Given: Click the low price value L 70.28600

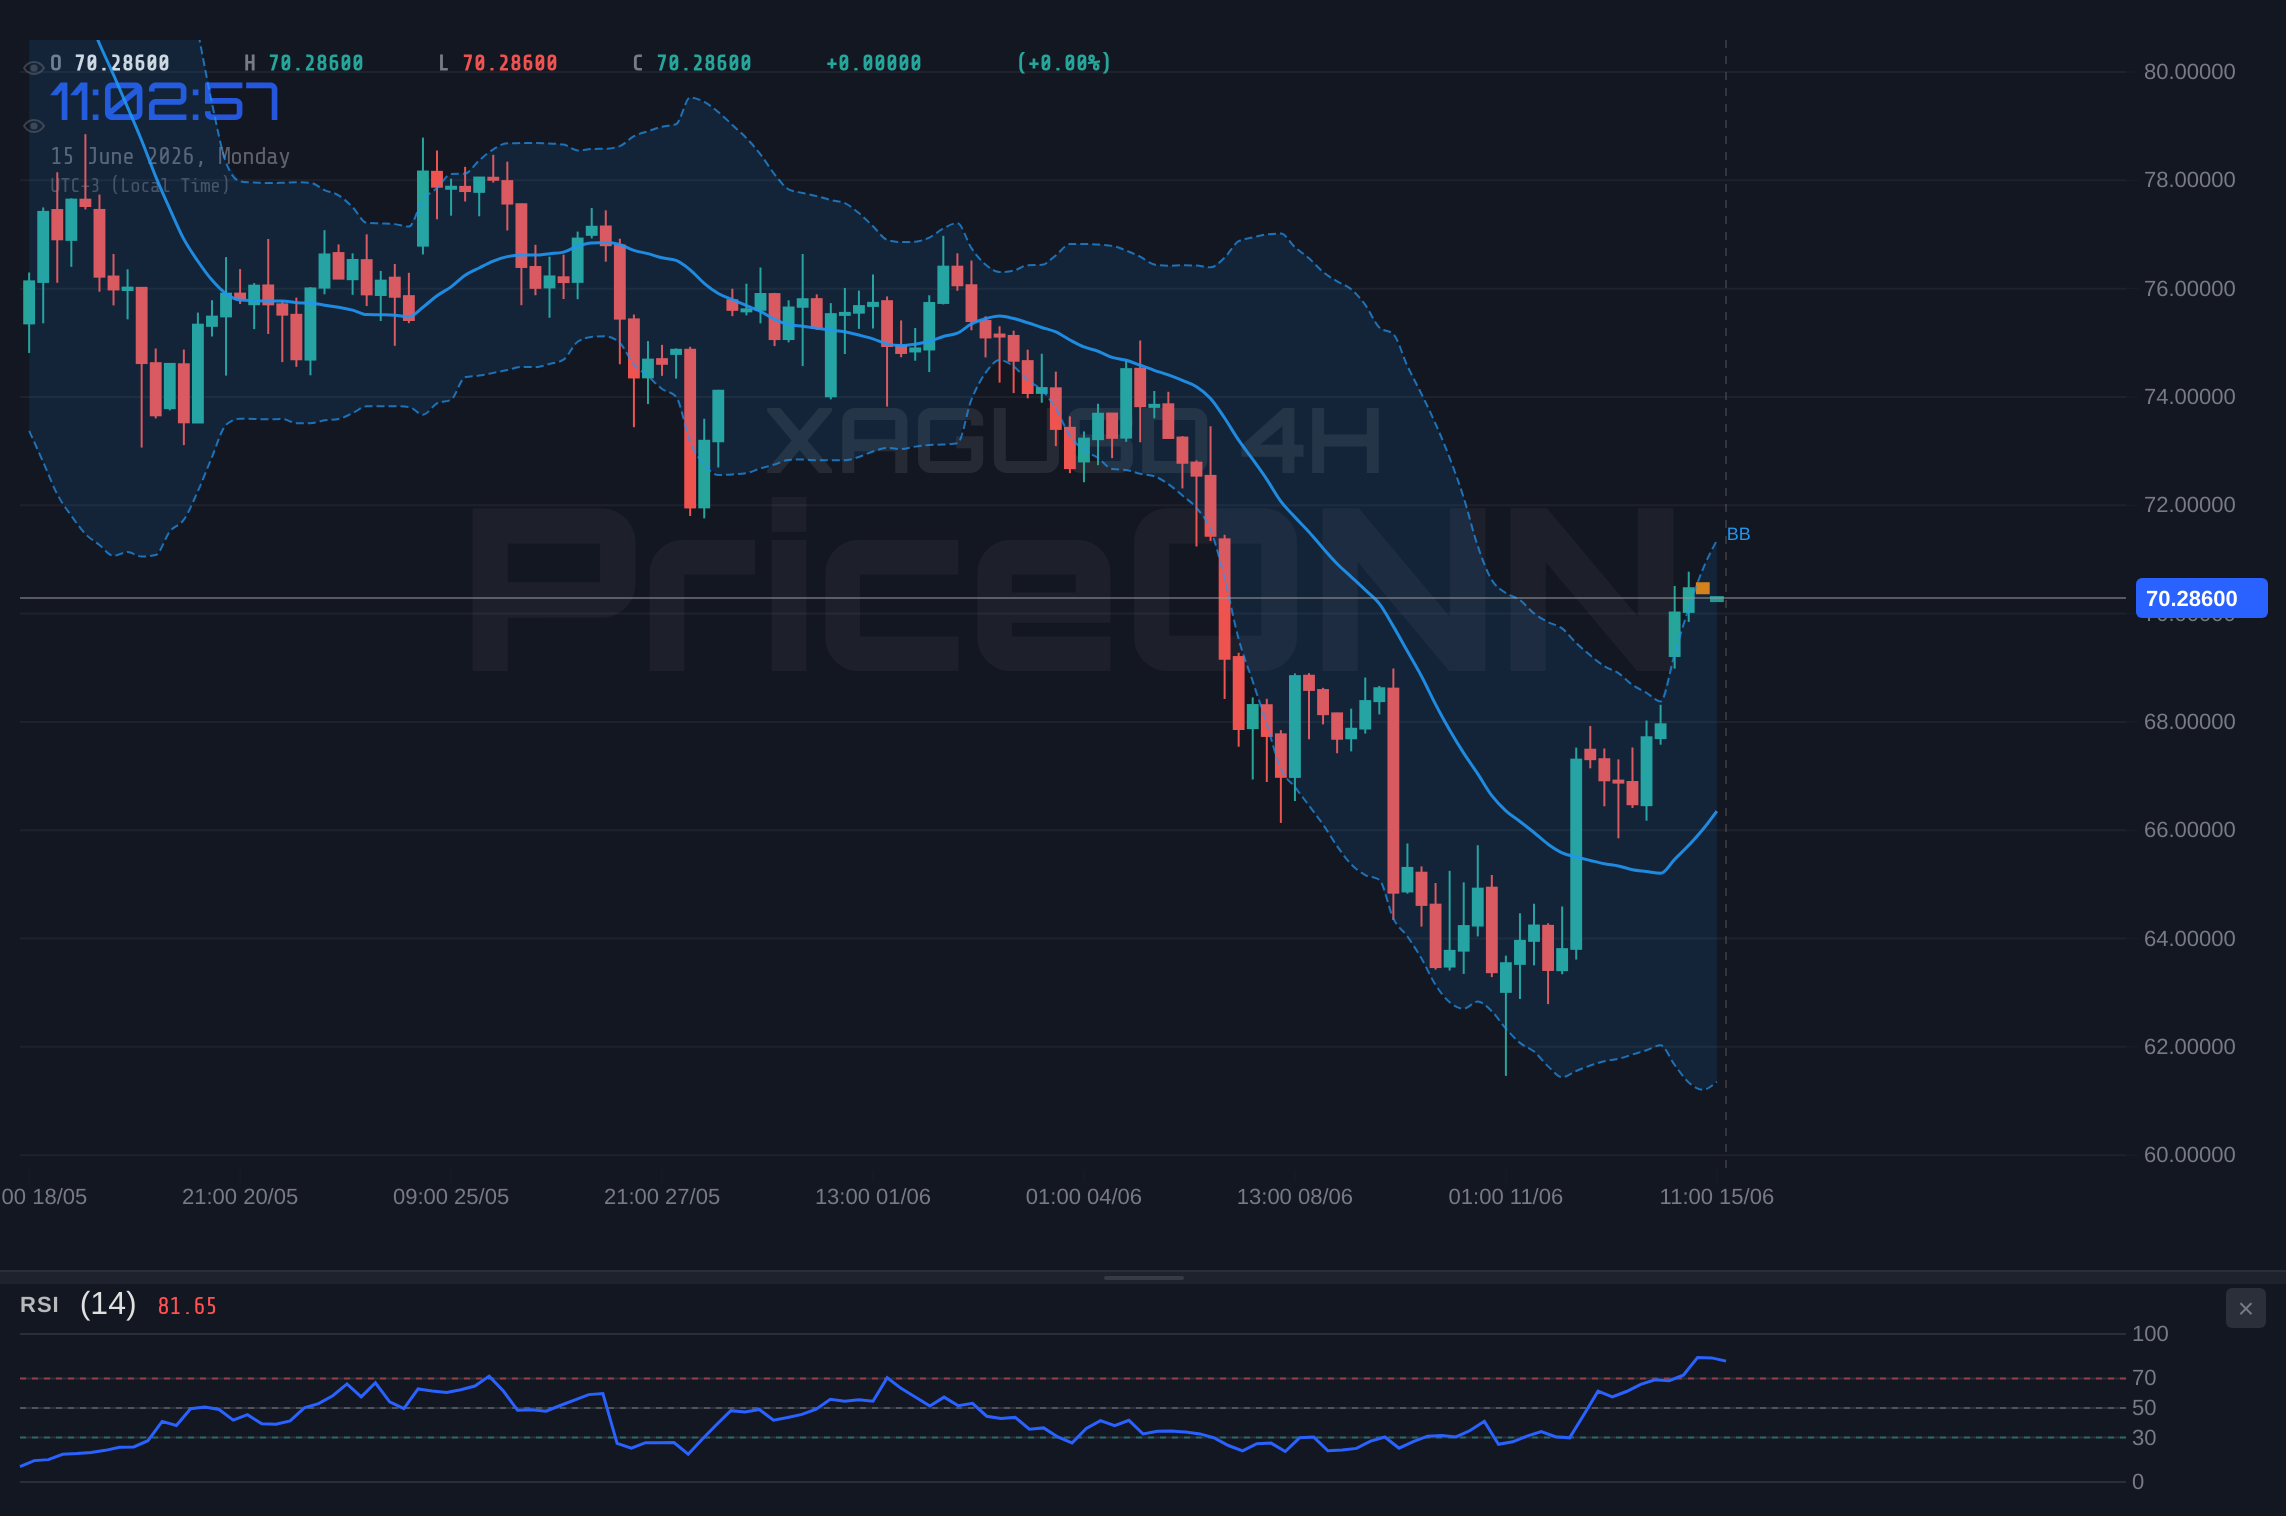Looking at the screenshot, I should coord(498,63).
